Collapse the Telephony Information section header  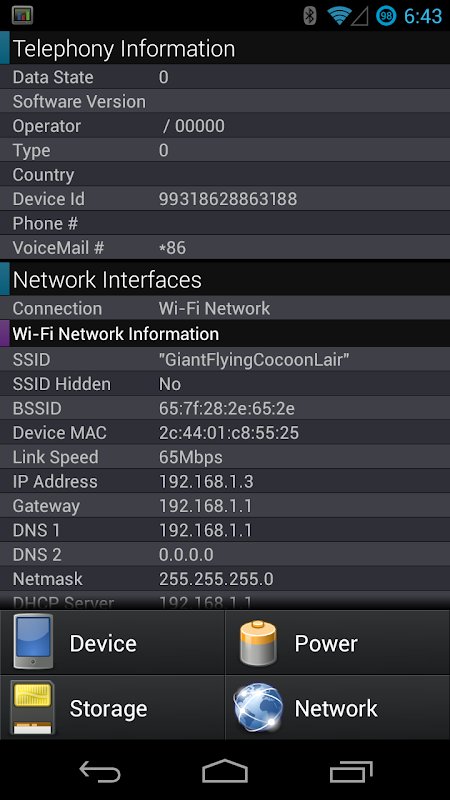click(225, 48)
